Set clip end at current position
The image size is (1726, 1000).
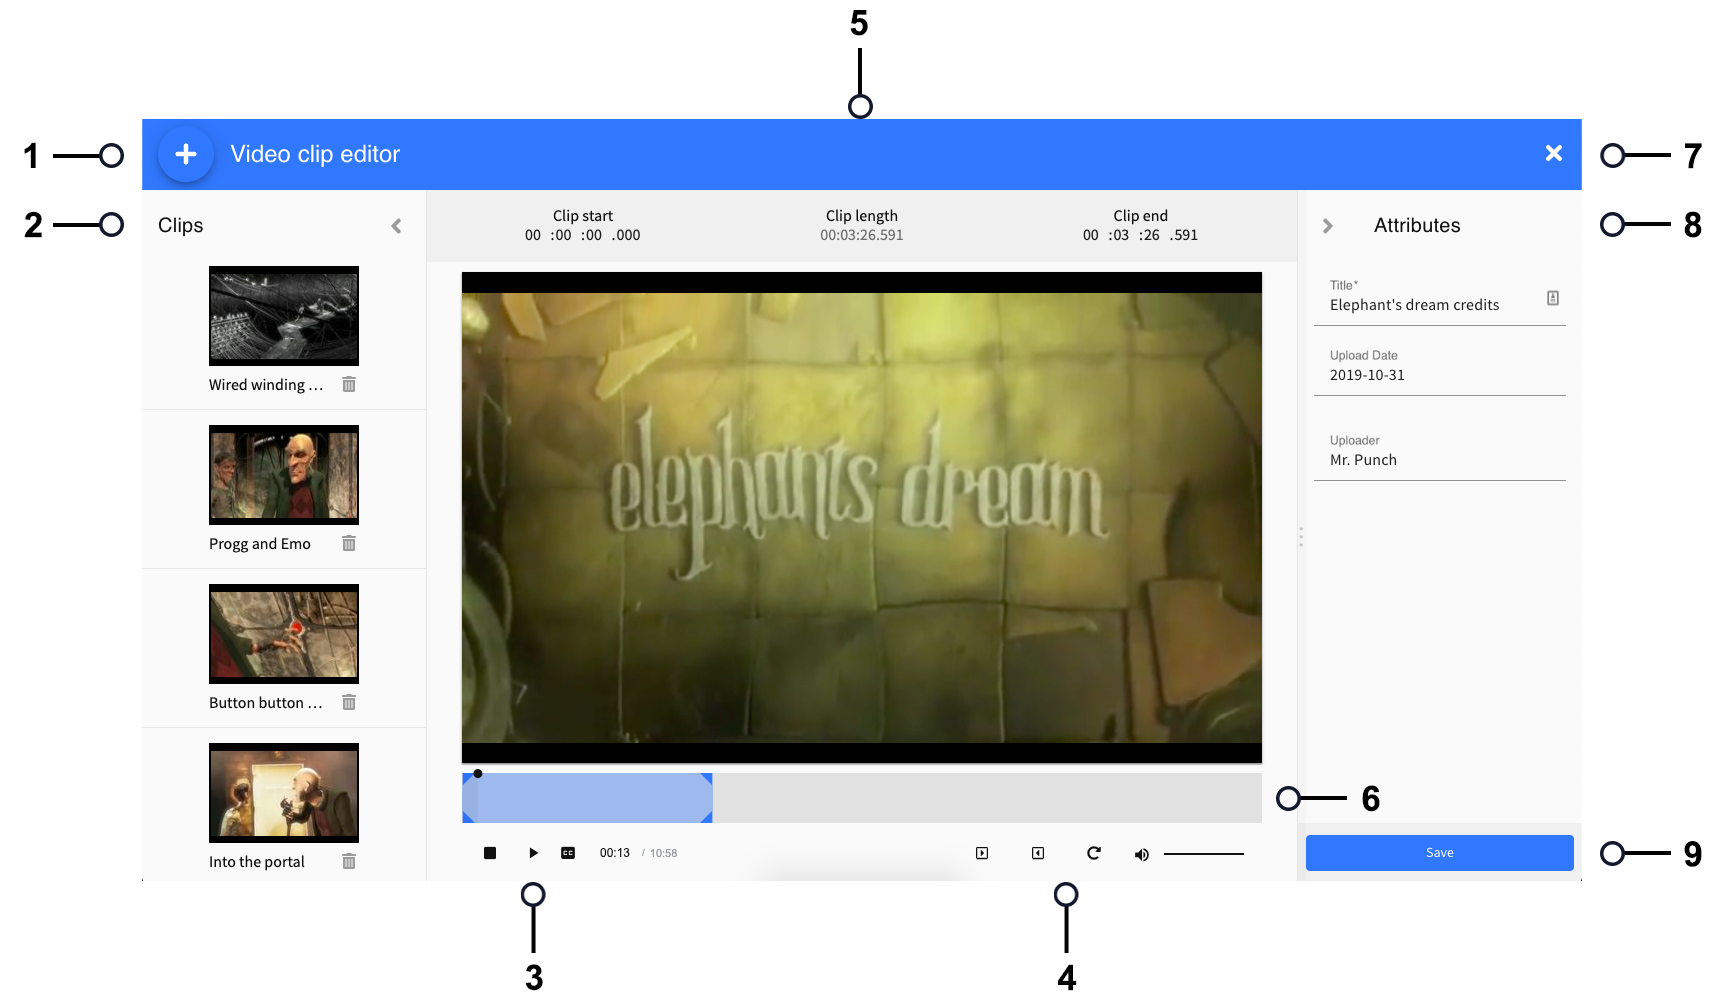pos(1038,853)
